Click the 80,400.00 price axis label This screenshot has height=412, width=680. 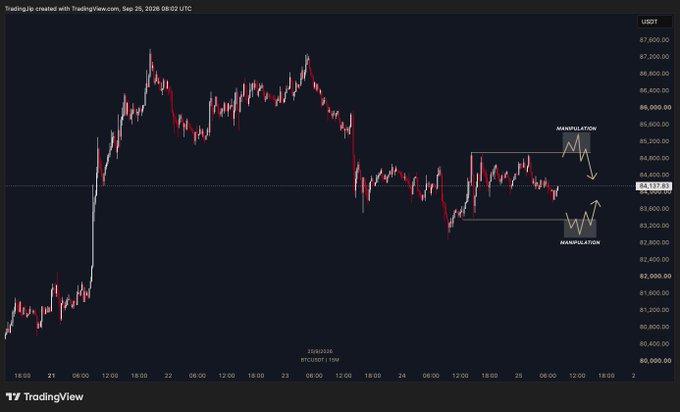coord(654,344)
